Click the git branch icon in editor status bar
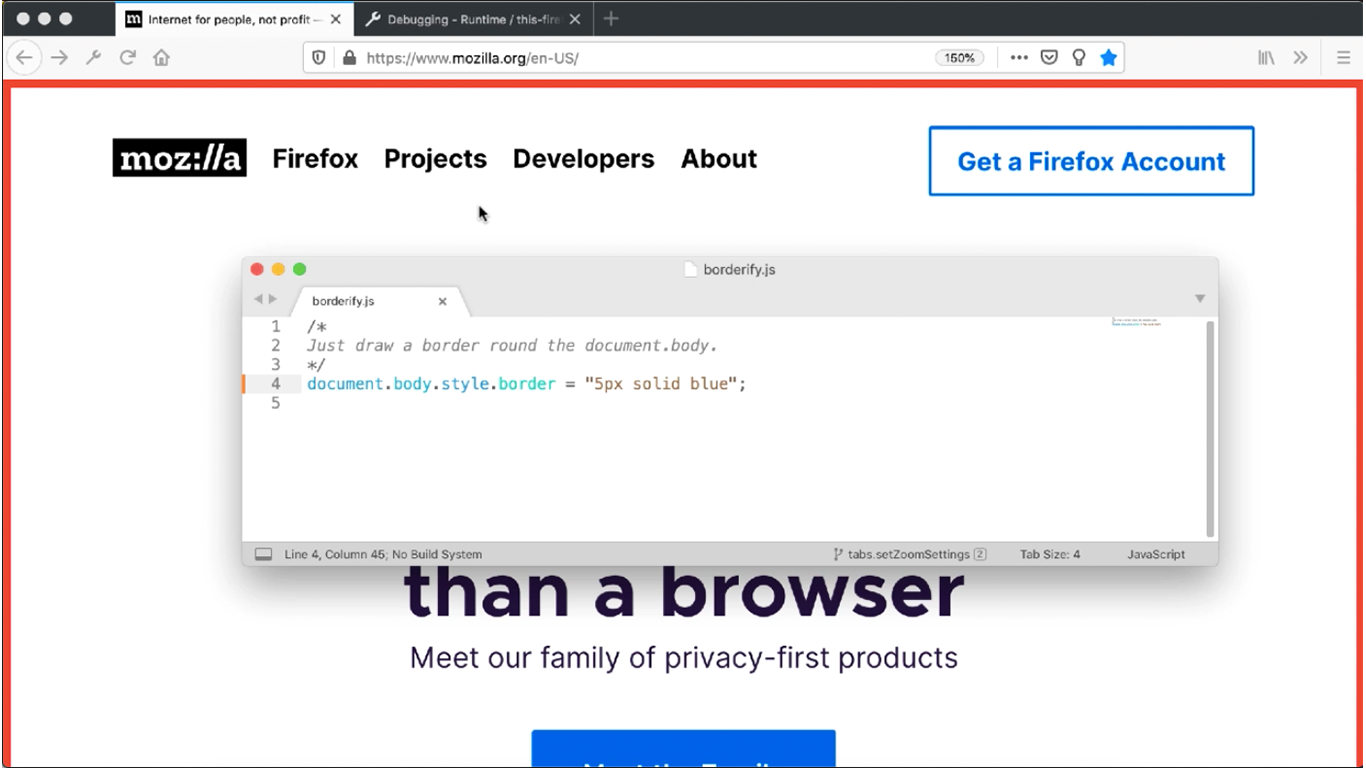Viewport: 1366px width, 768px height. (836, 554)
